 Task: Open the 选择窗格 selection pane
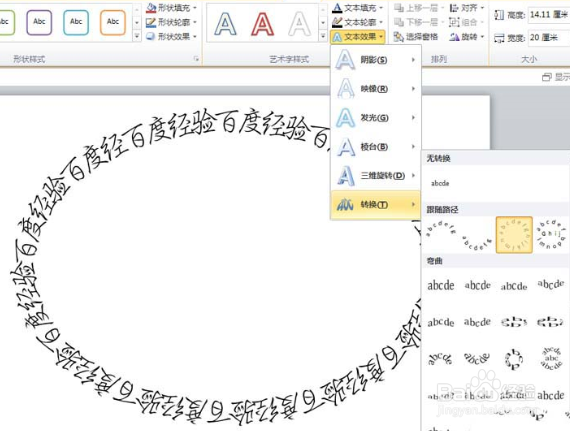[x=416, y=37]
